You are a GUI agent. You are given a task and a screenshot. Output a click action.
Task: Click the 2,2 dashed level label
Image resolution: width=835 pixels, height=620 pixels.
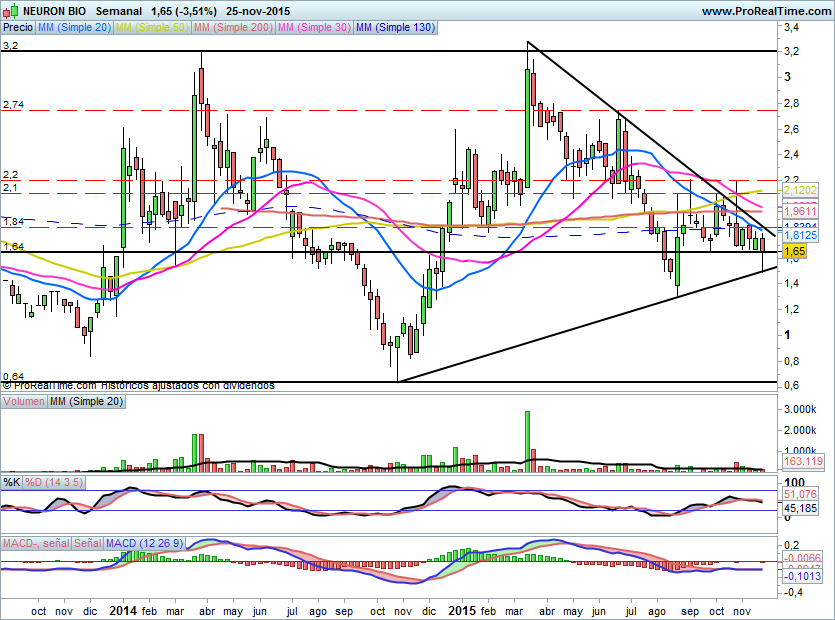coord(10,175)
